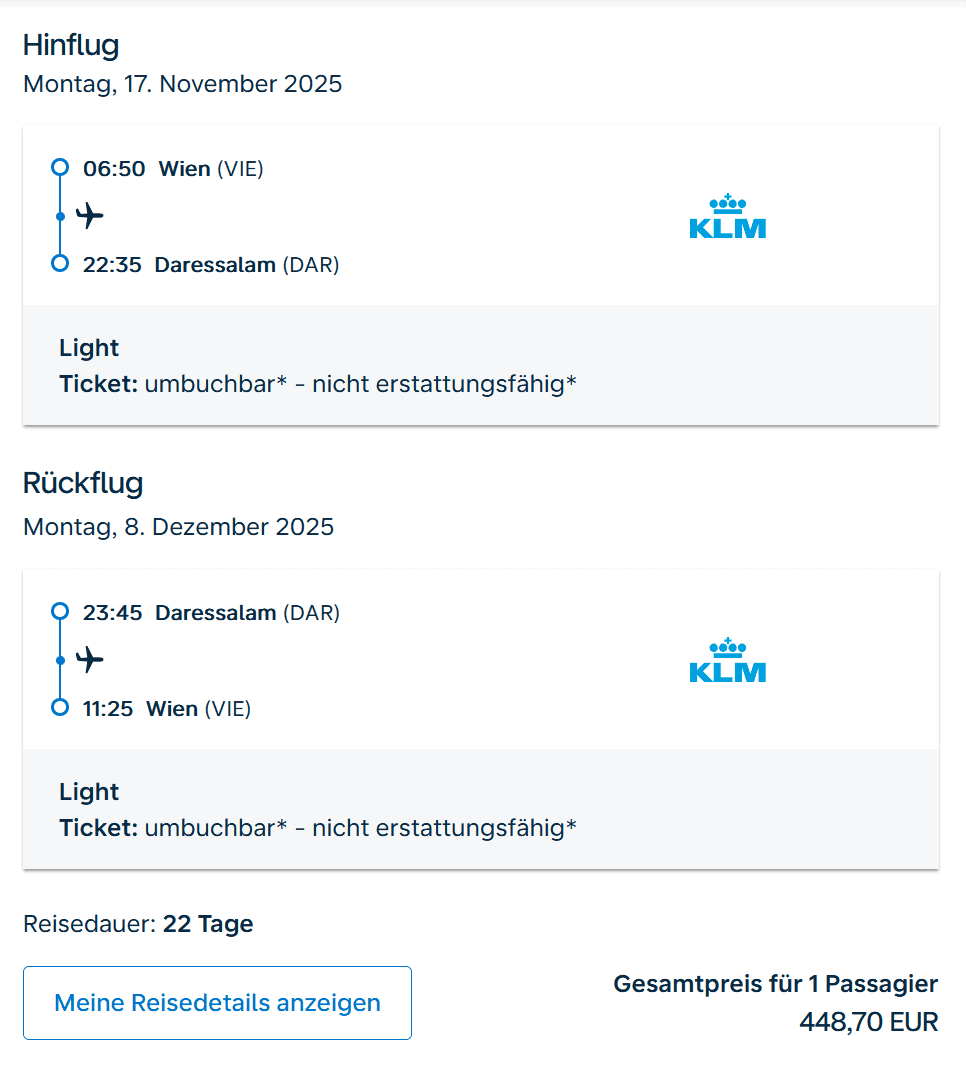Click the Daressalam departure circle marker at 23:45

coord(60,612)
